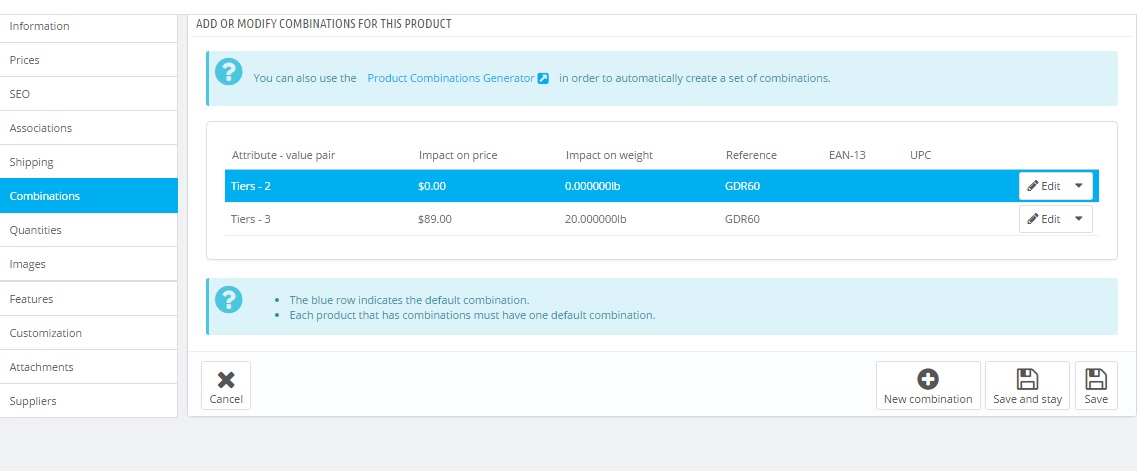Screen dimensions: 1137x471
Task: Expand the dropdown arrow for Tiers - 2
Action: point(1078,186)
